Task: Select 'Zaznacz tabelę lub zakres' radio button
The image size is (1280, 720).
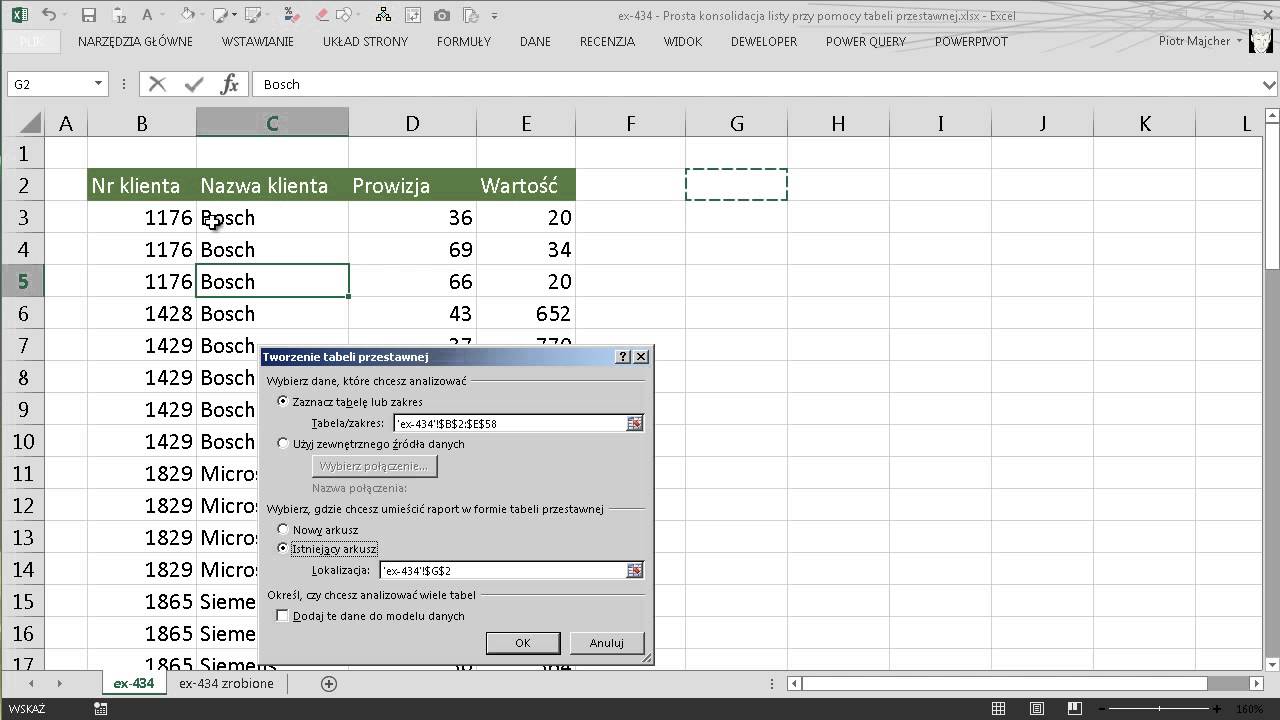Action: pyautogui.click(x=283, y=402)
